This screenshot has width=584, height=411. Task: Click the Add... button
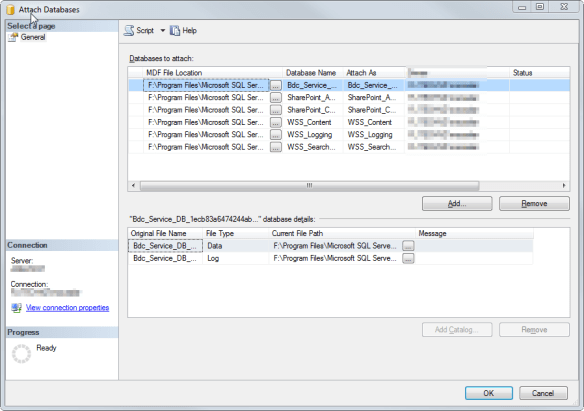click(457, 204)
